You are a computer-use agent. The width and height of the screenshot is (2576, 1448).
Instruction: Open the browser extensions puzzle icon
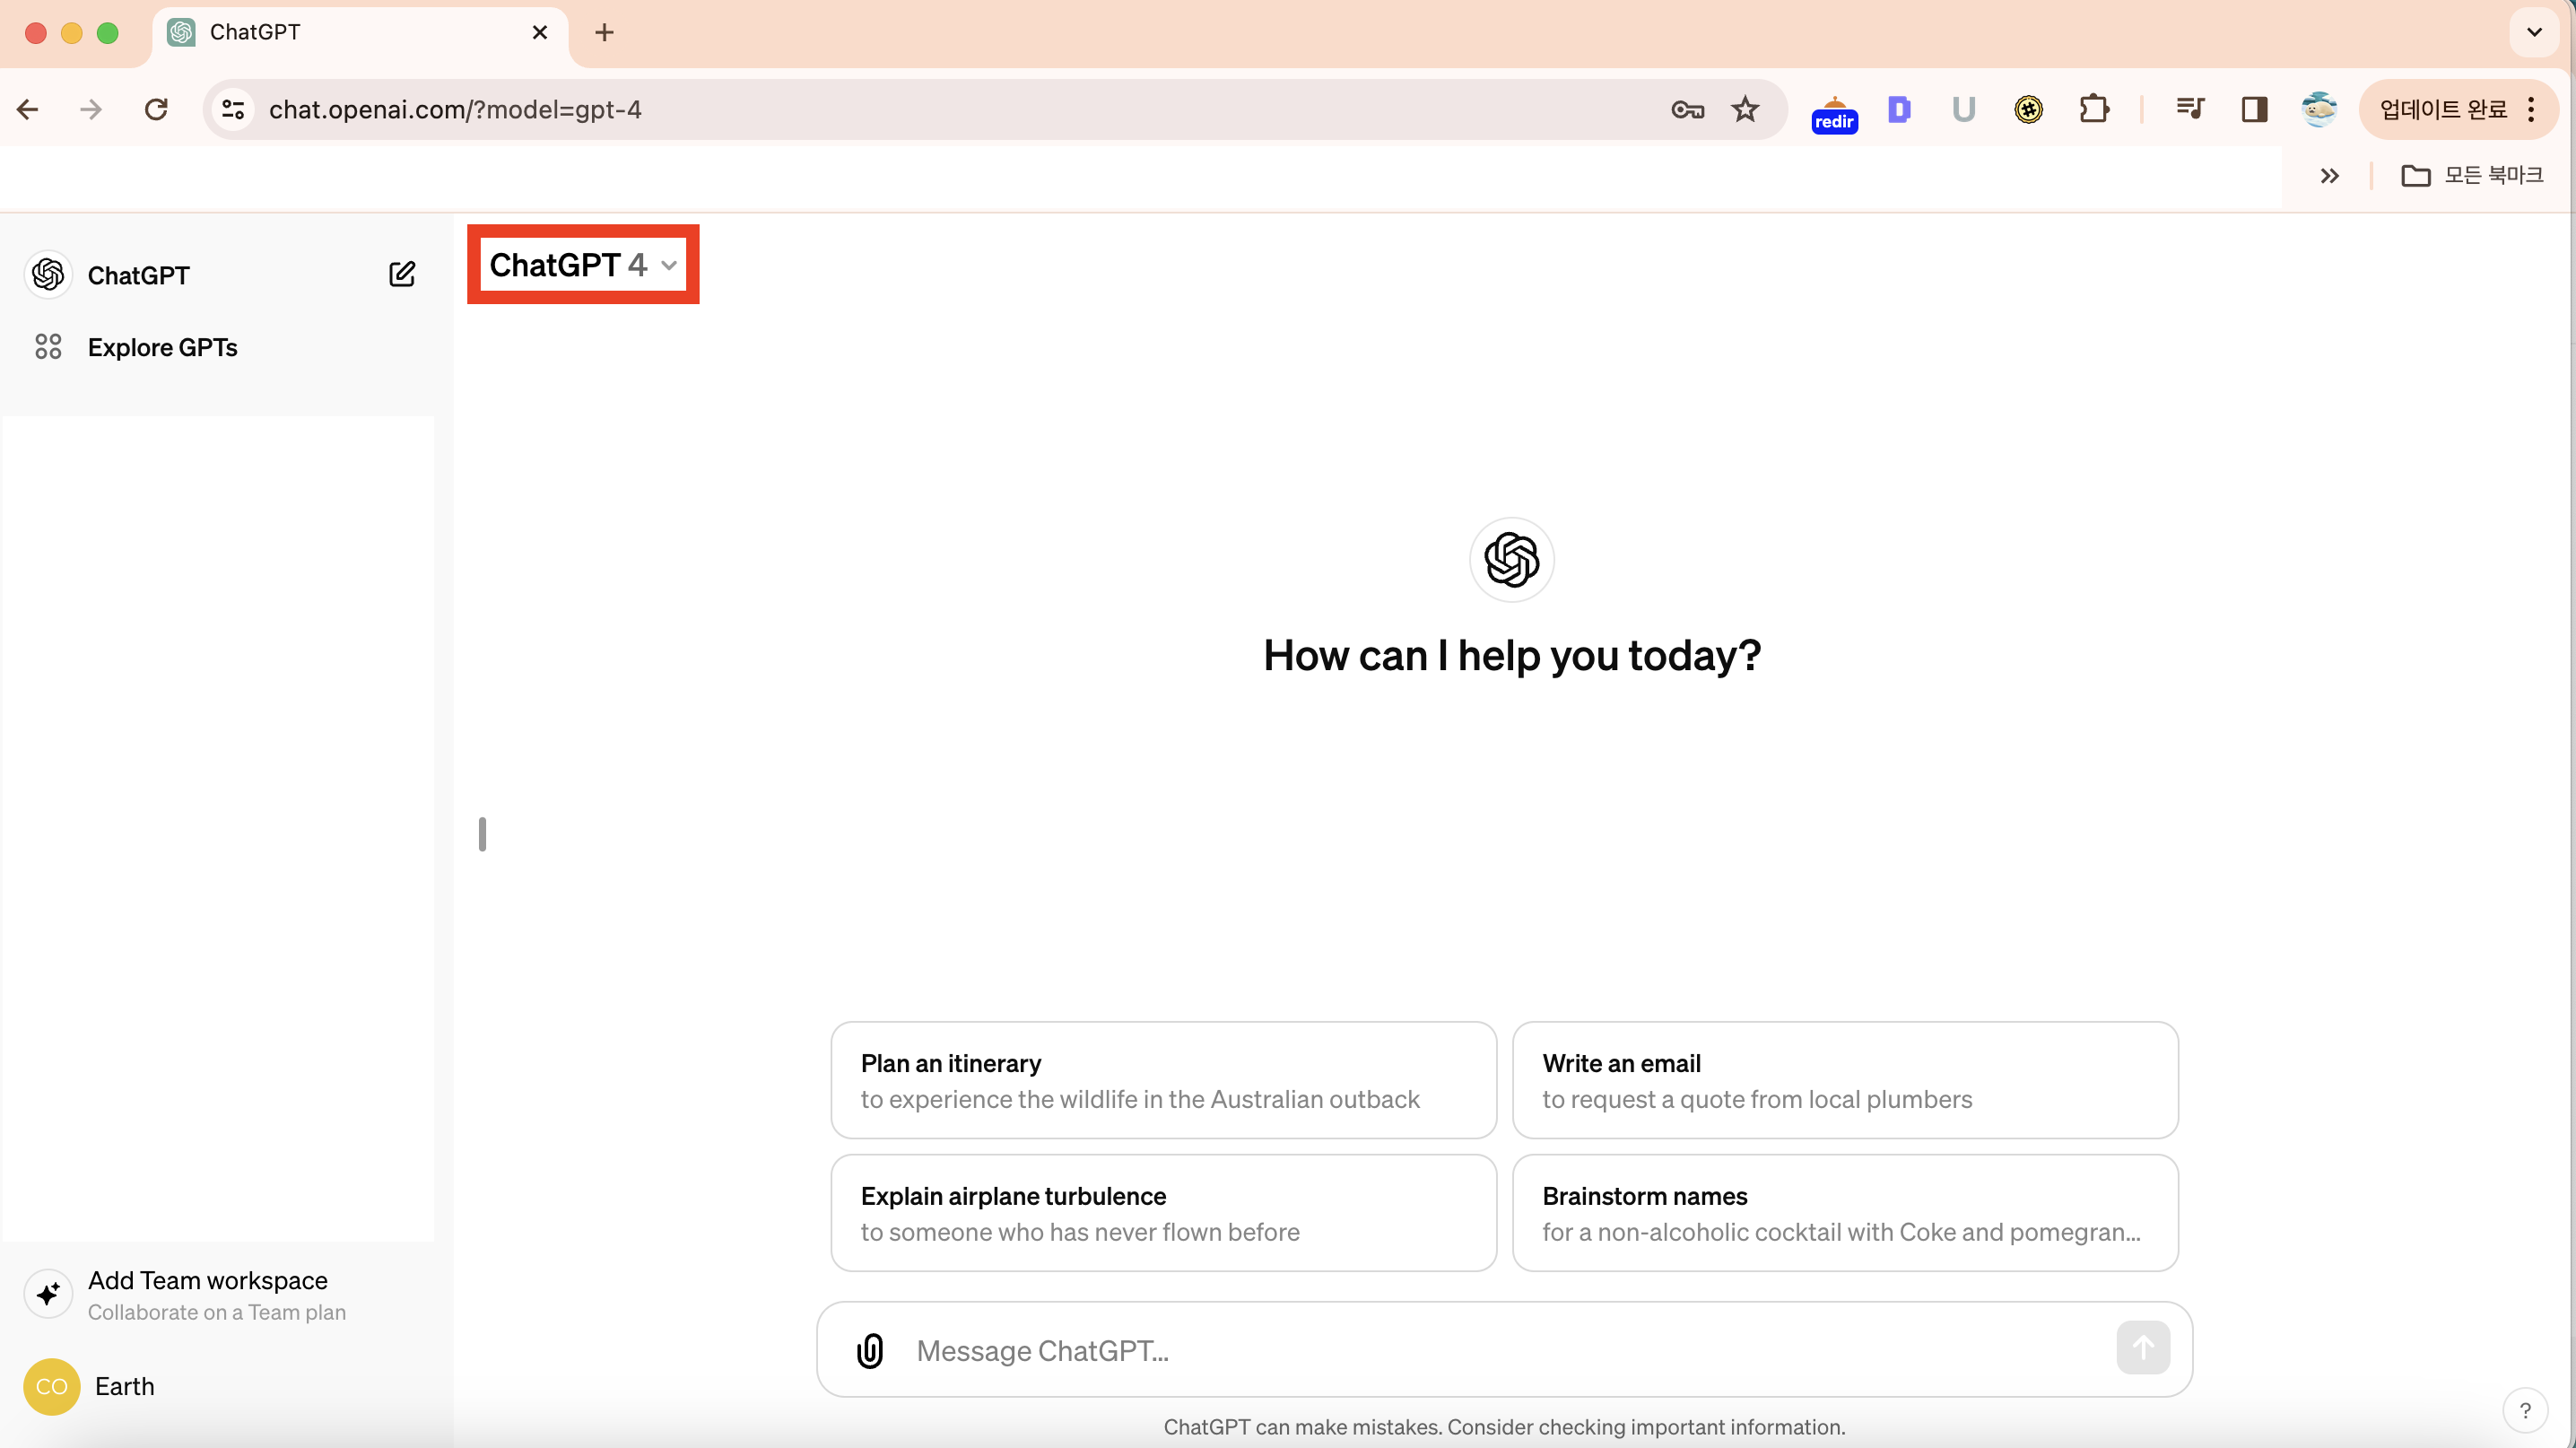2093,109
